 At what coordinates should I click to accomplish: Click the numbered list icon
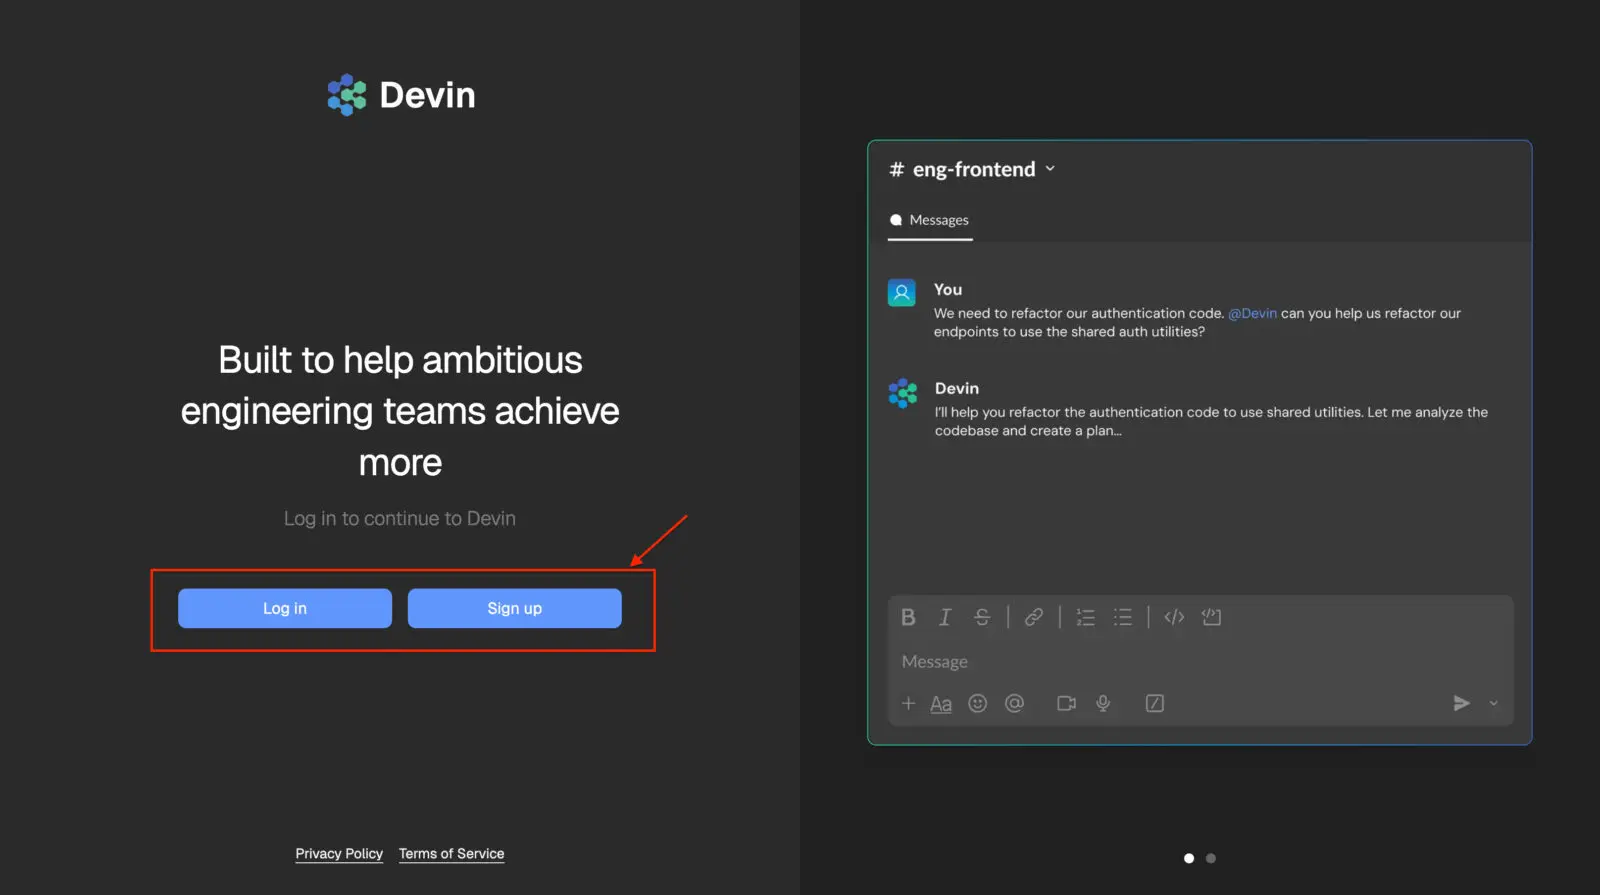[x=1085, y=617]
